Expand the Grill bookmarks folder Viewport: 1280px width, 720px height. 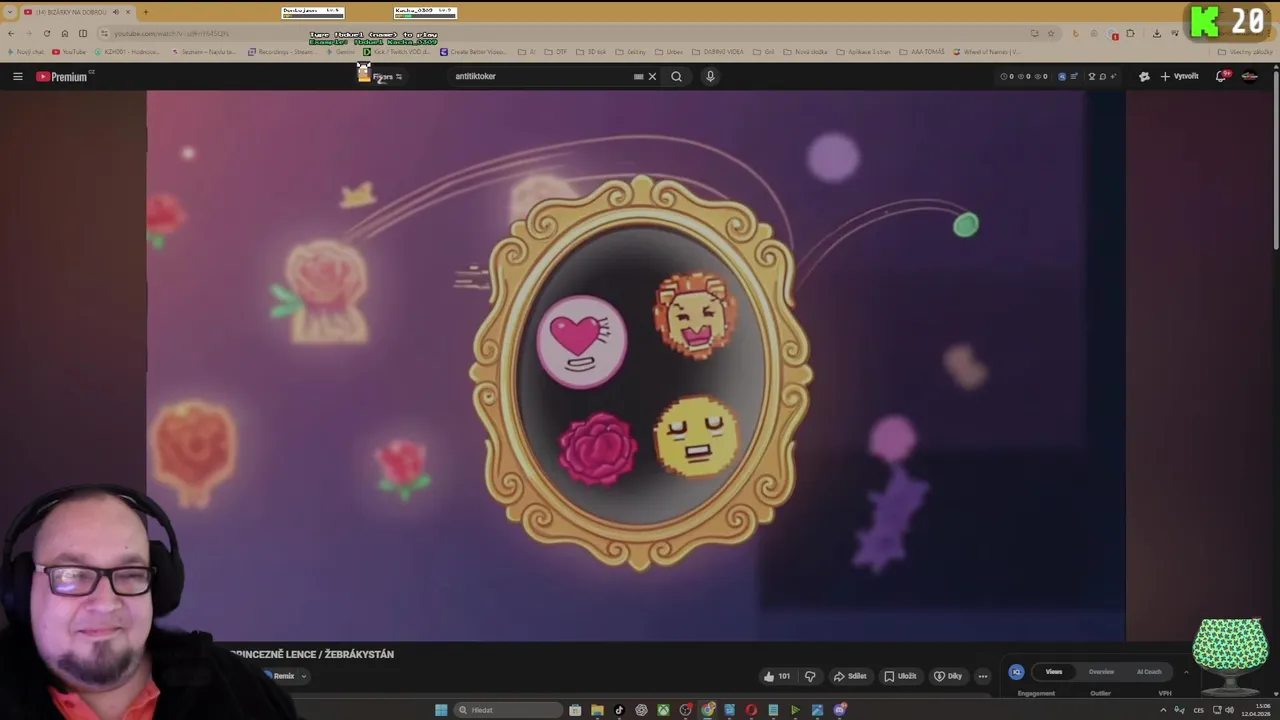(x=764, y=52)
